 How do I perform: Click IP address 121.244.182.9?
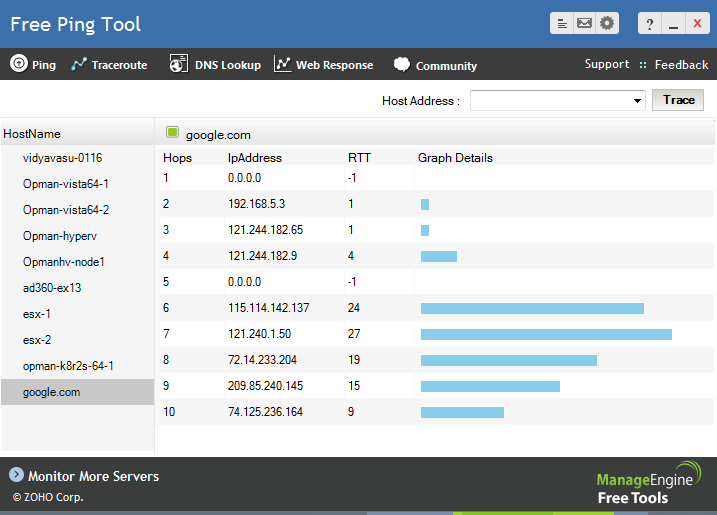pyautogui.click(x=262, y=256)
